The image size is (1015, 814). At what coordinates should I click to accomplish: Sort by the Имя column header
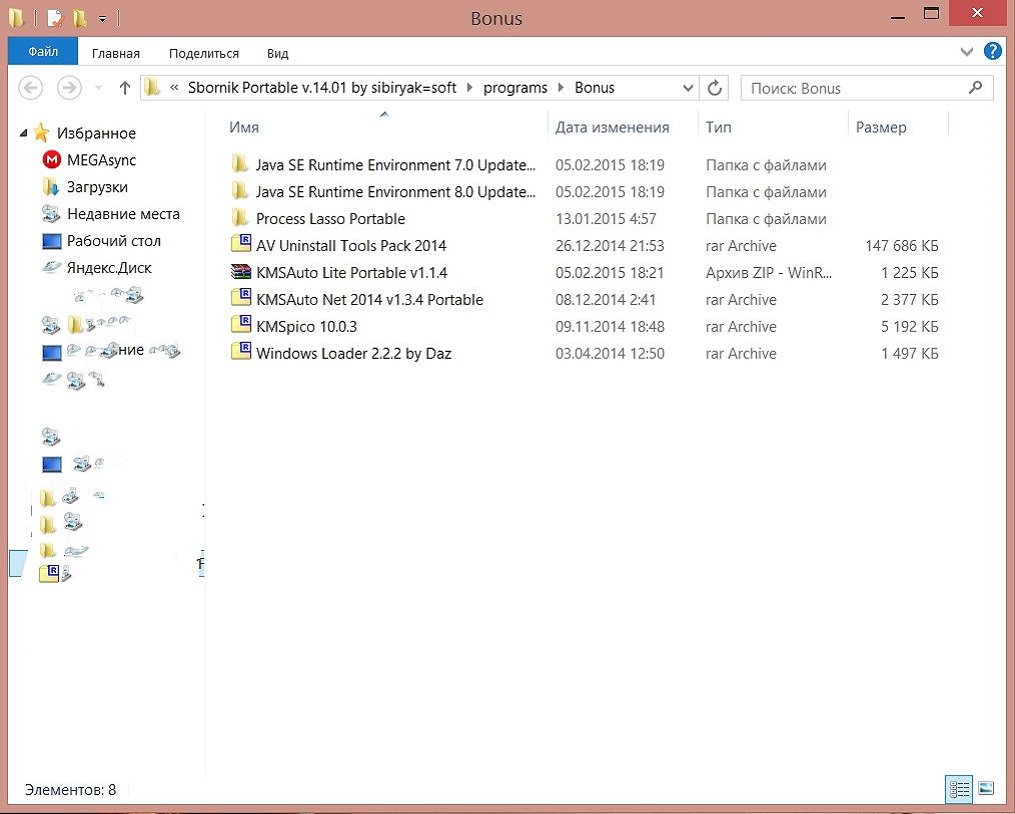coord(244,127)
